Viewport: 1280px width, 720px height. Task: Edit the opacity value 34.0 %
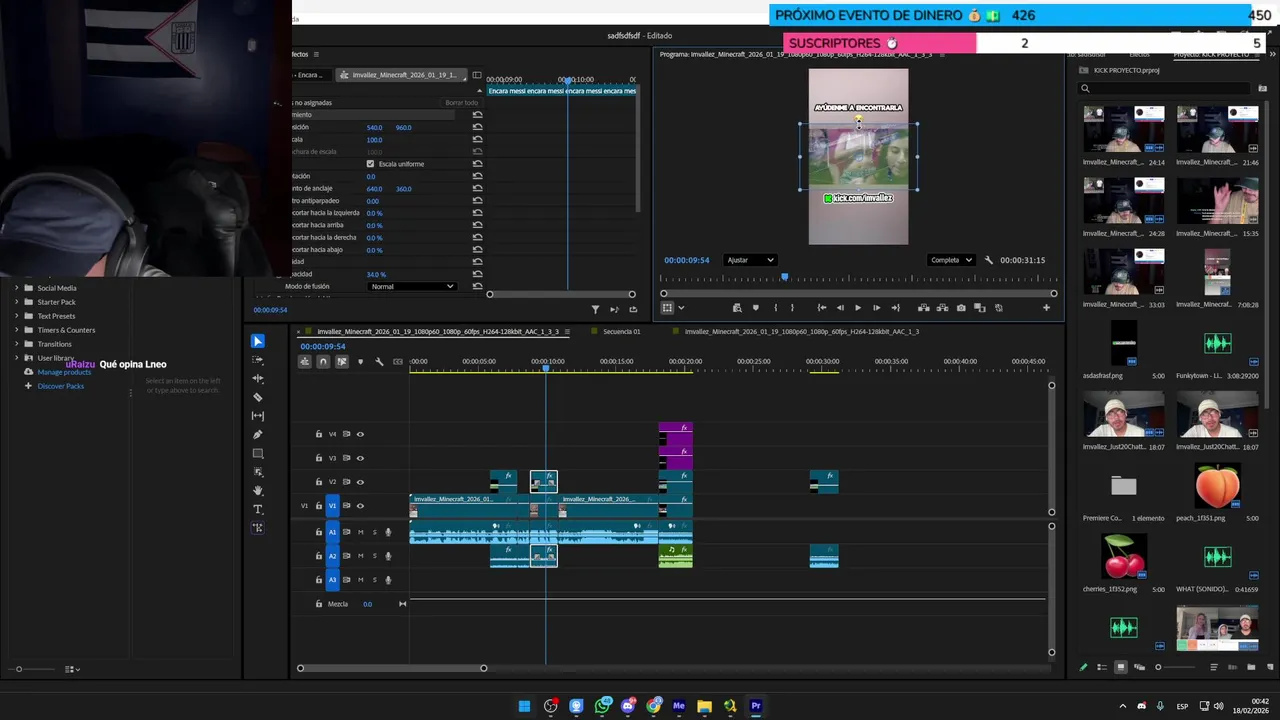click(376, 274)
